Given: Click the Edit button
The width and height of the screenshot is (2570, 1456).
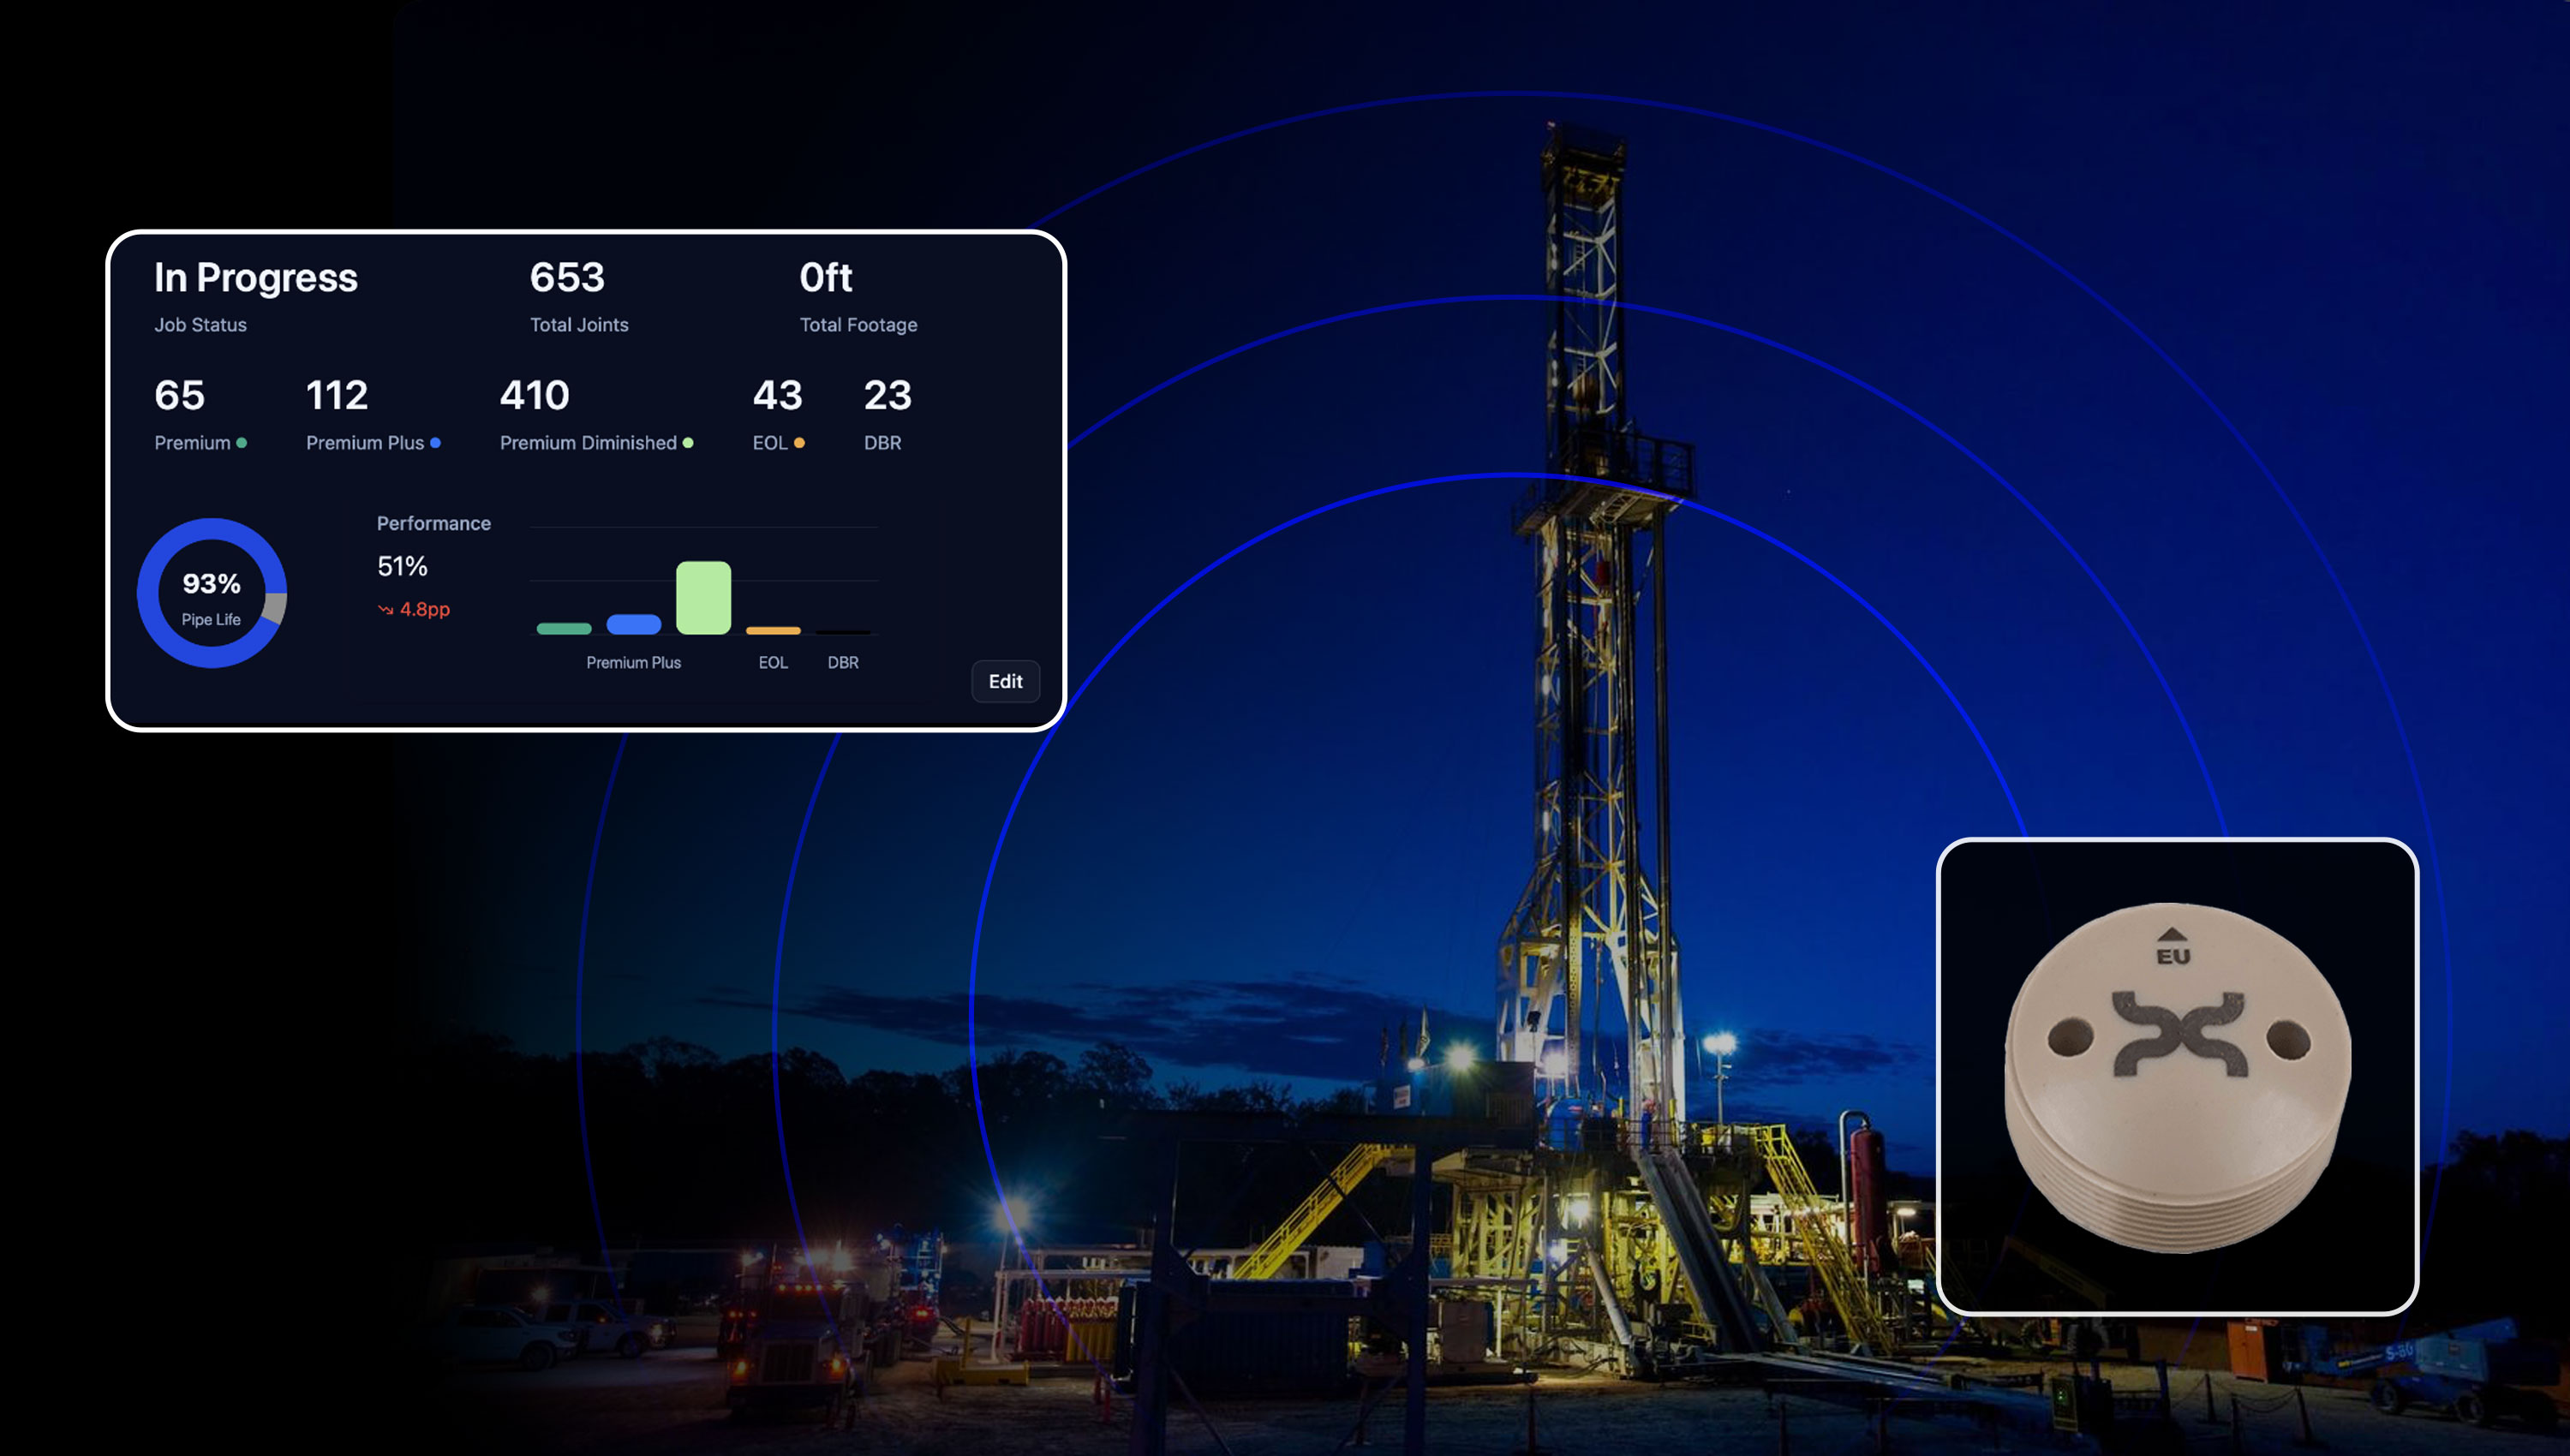Looking at the screenshot, I should 1005,681.
